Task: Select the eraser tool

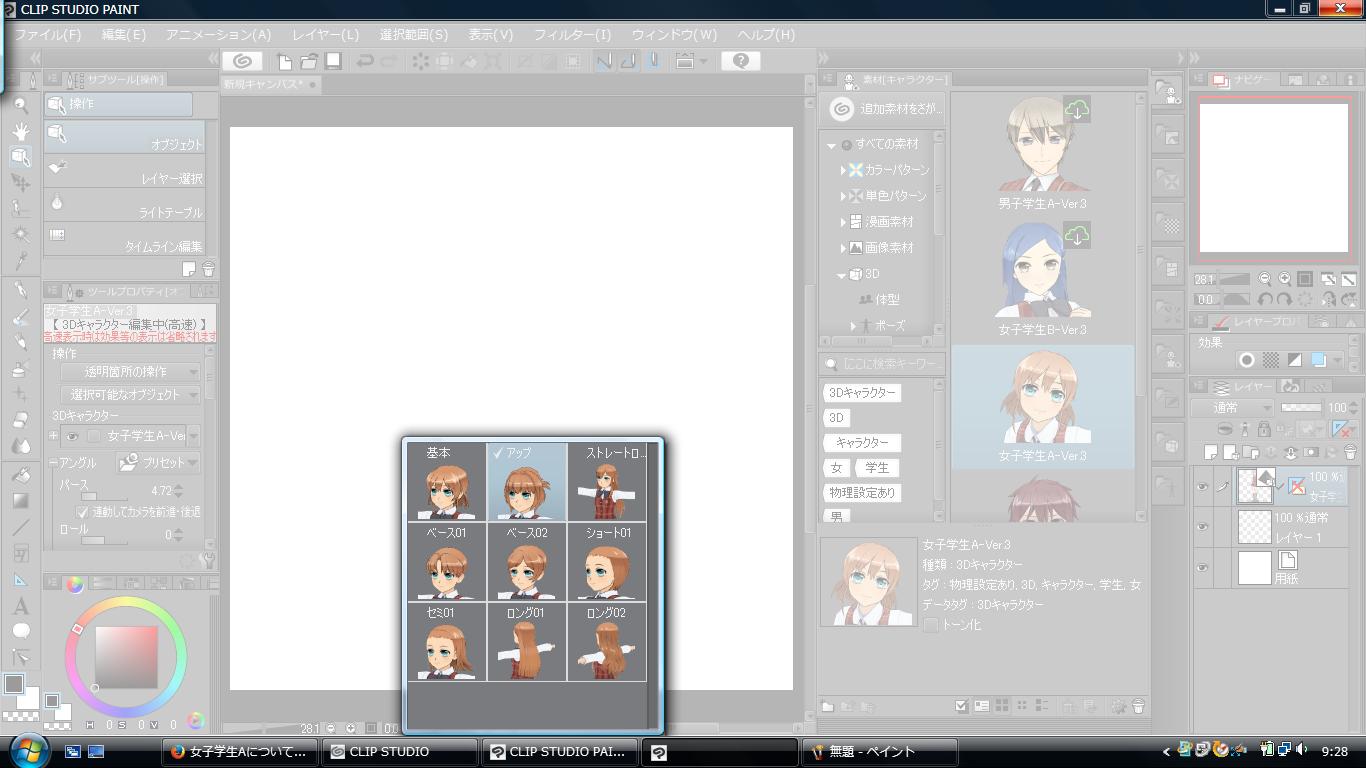Action: 20,420
